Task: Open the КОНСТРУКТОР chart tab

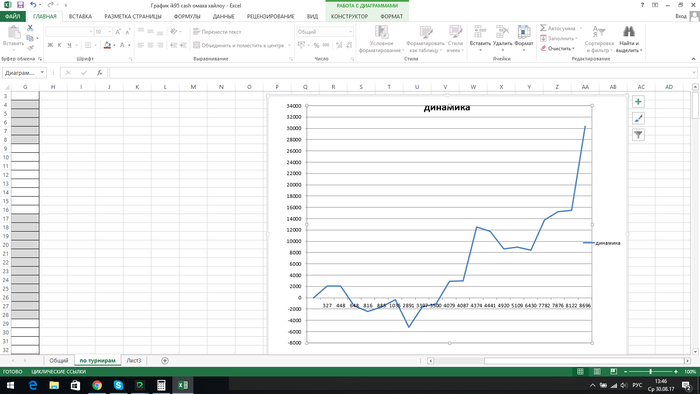Action: [x=349, y=16]
